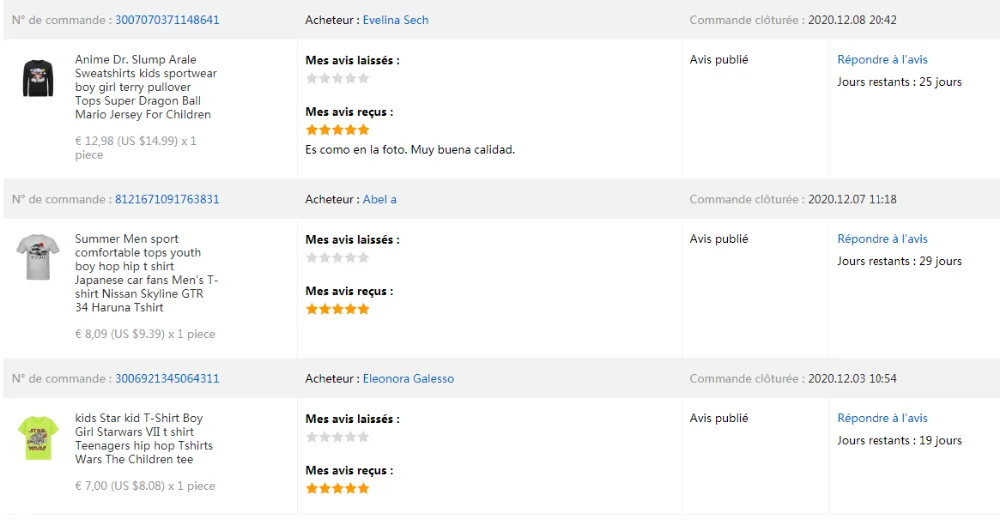View buyer Evelina Sech's profile
1000x525 pixels.
click(395, 20)
